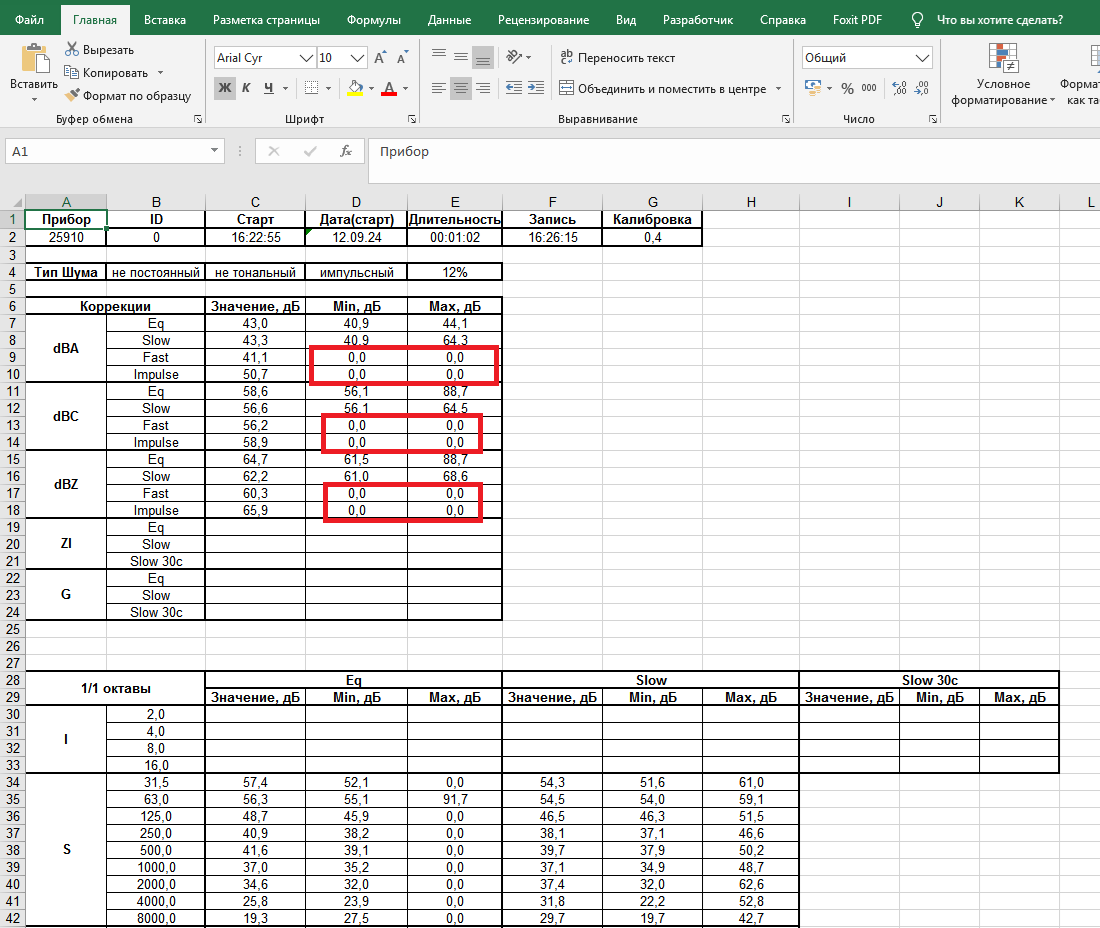1100x928 pixels.
Task: Open the cell borders button
Action: click(x=311, y=88)
